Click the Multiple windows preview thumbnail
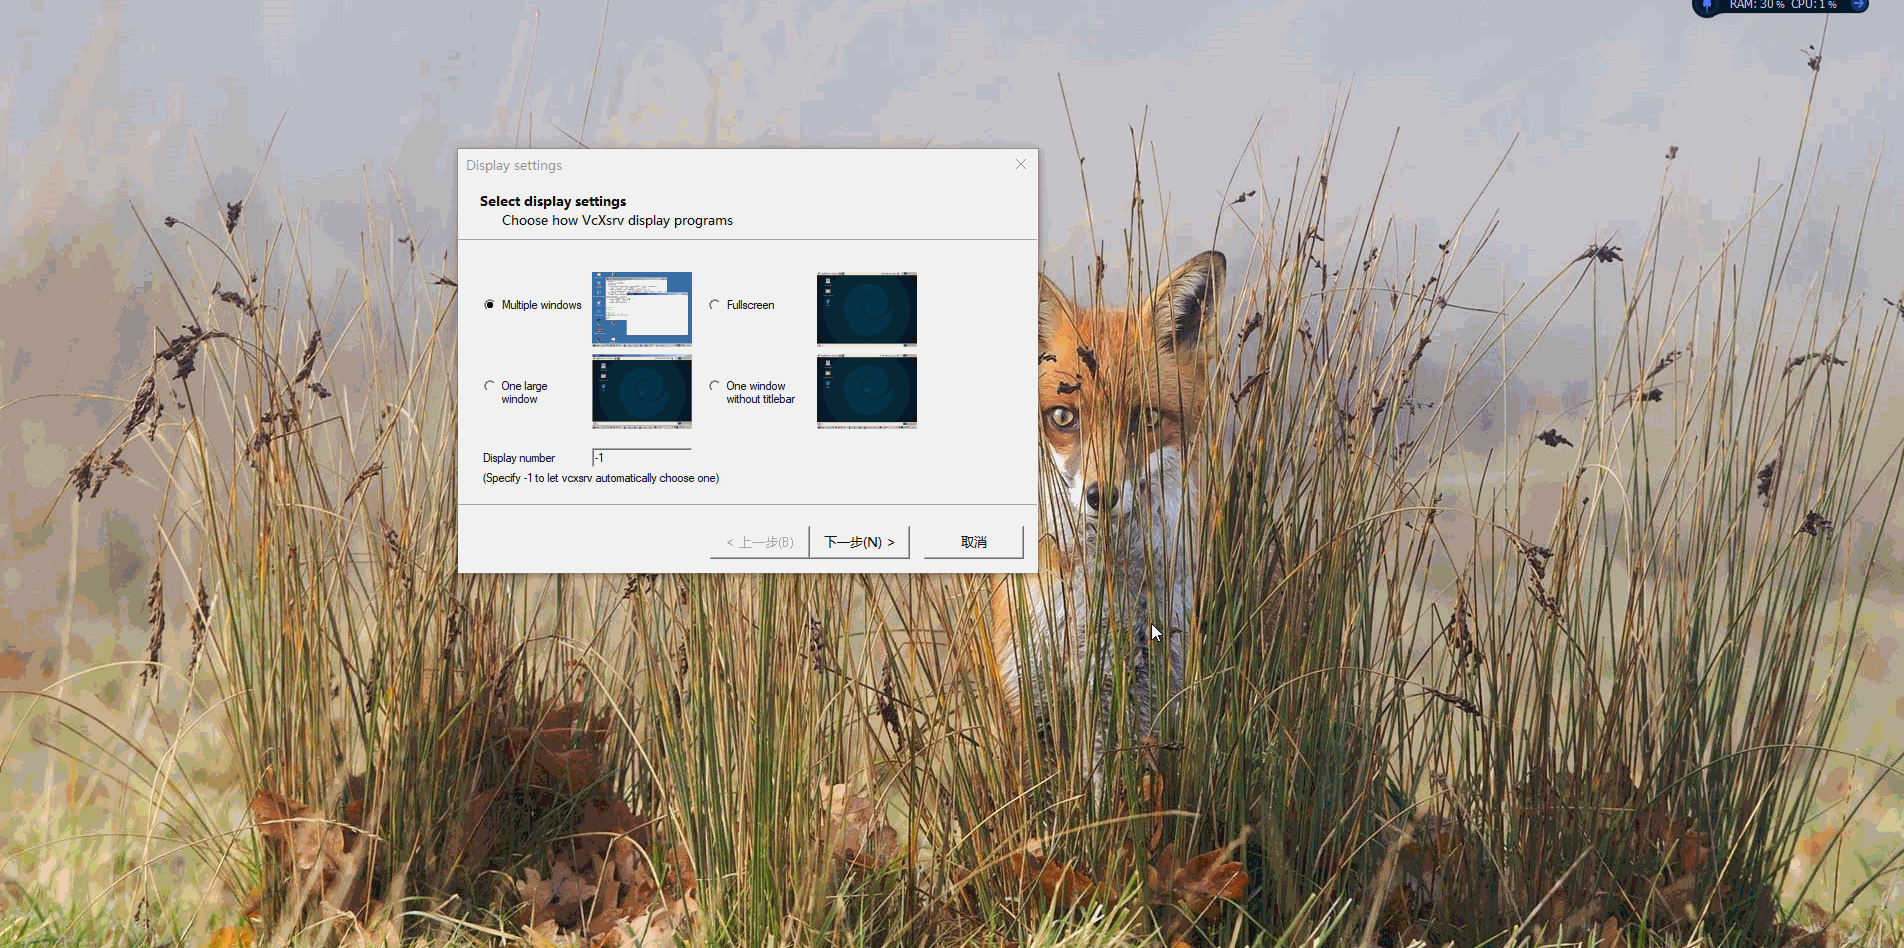 click(642, 309)
